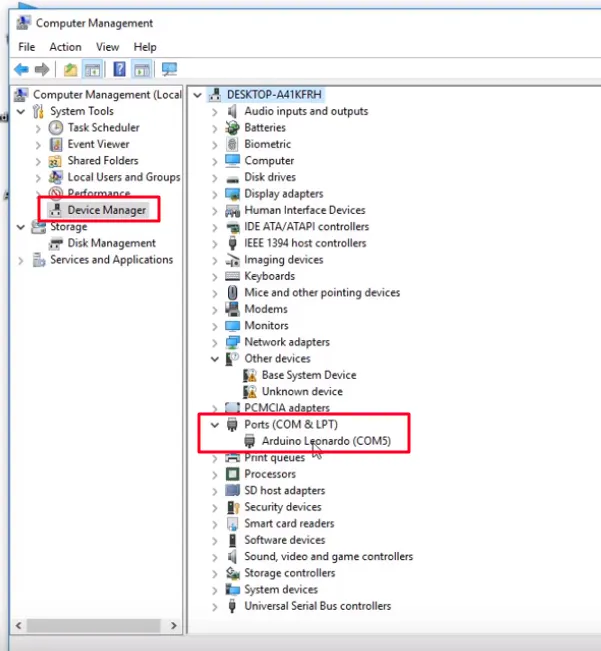The width and height of the screenshot is (601, 651).
Task: Select the Software devices category
Action: point(285,540)
